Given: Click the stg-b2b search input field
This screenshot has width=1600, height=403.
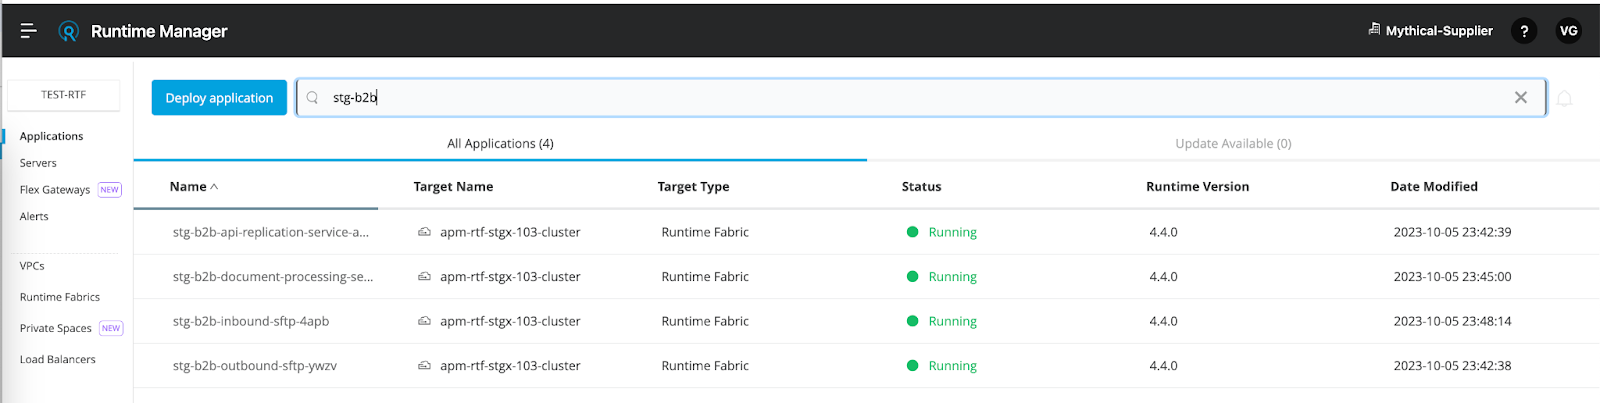Looking at the screenshot, I should (x=900, y=98).
